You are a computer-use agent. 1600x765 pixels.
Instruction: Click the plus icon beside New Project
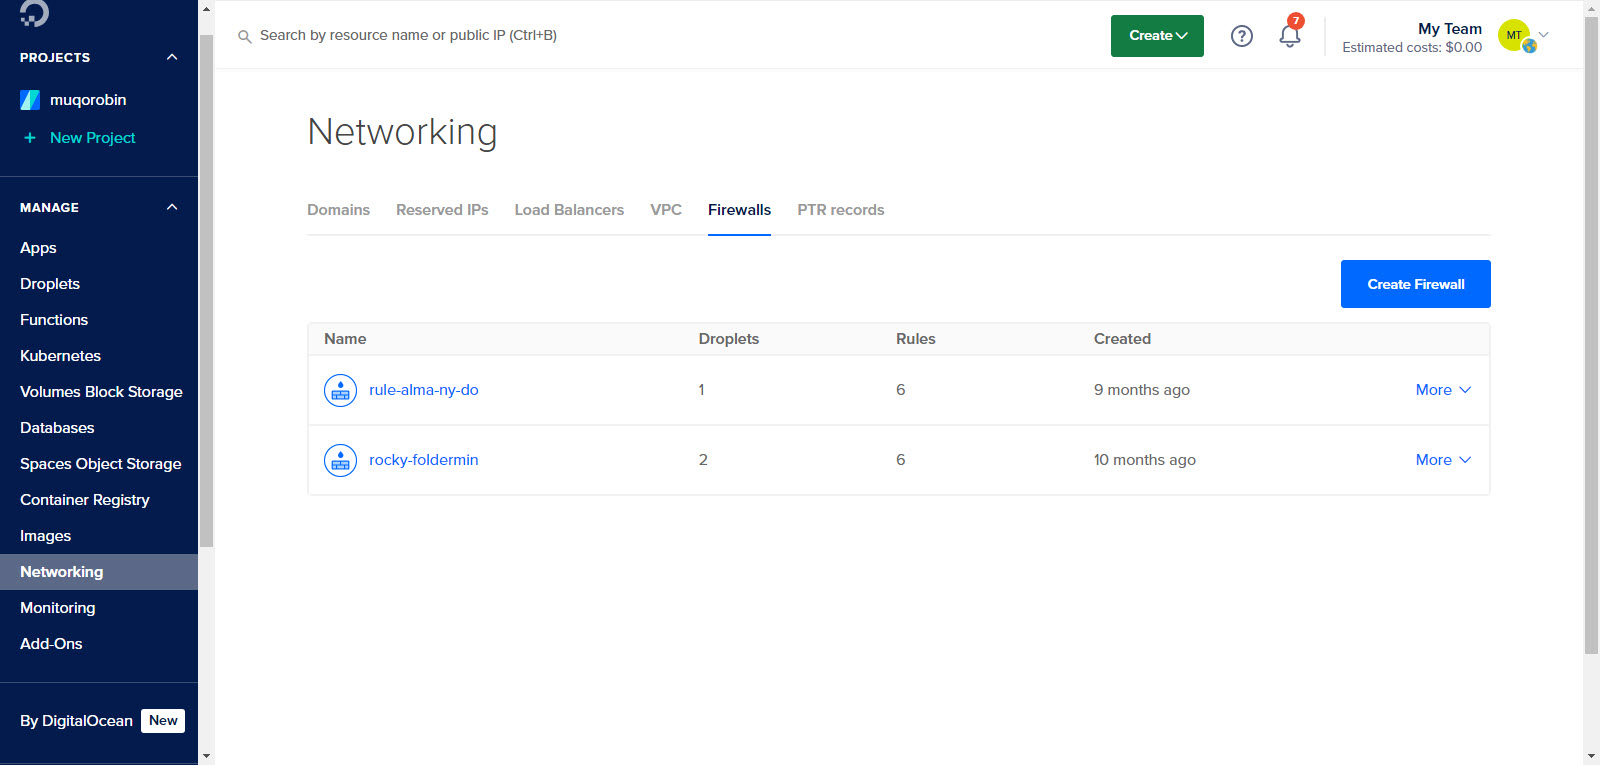click(x=30, y=138)
